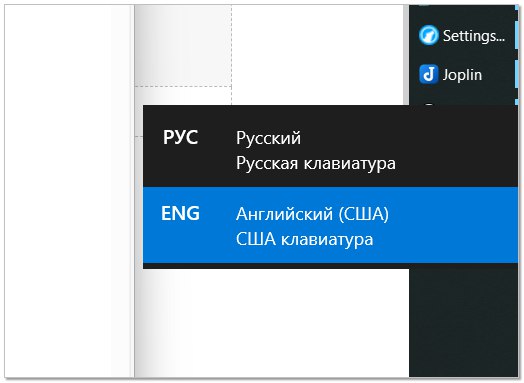Select the ENG language abbreviation
The height and width of the screenshot is (383, 524).
pos(180,213)
